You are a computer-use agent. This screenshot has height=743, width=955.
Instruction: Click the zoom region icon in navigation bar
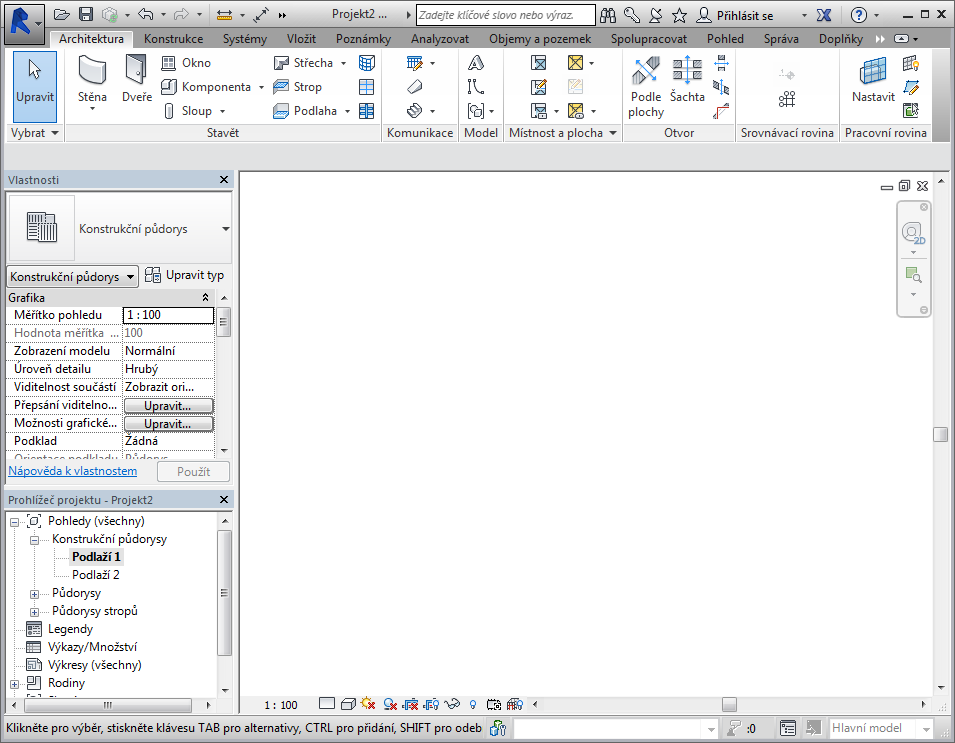coord(913,275)
